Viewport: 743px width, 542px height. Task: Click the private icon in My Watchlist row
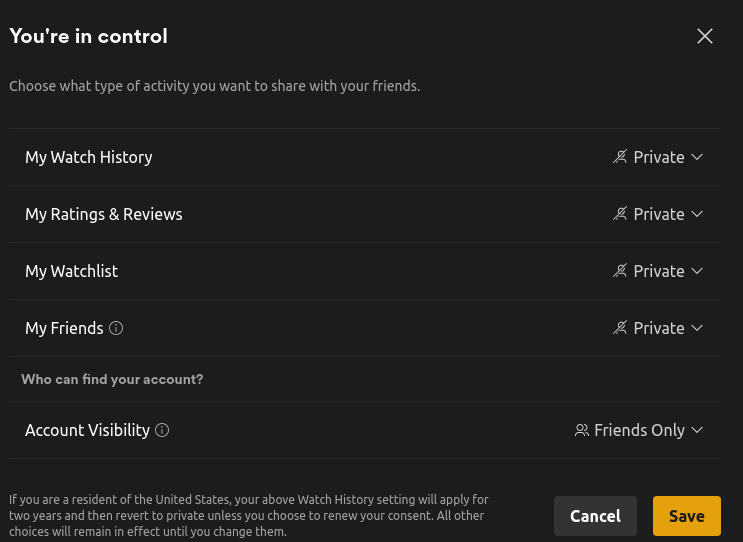pos(620,271)
